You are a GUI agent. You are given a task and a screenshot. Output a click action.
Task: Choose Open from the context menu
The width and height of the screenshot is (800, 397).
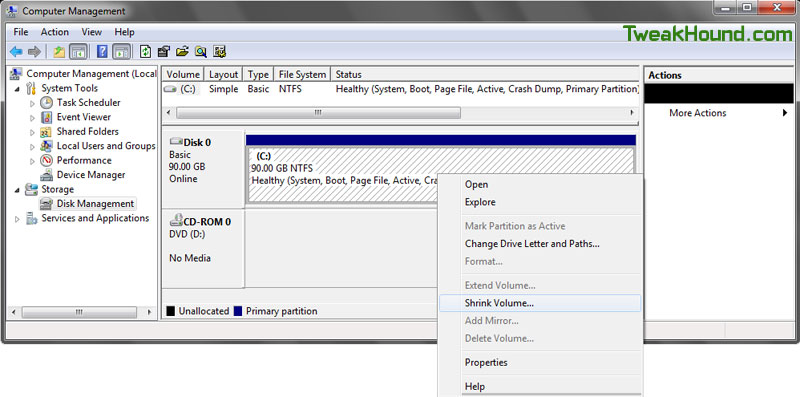[540, 185]
